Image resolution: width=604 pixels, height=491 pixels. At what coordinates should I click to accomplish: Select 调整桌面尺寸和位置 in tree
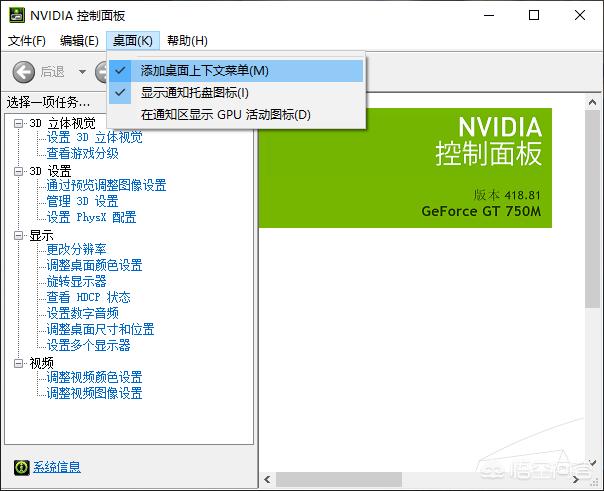click(x=100, y=329)
